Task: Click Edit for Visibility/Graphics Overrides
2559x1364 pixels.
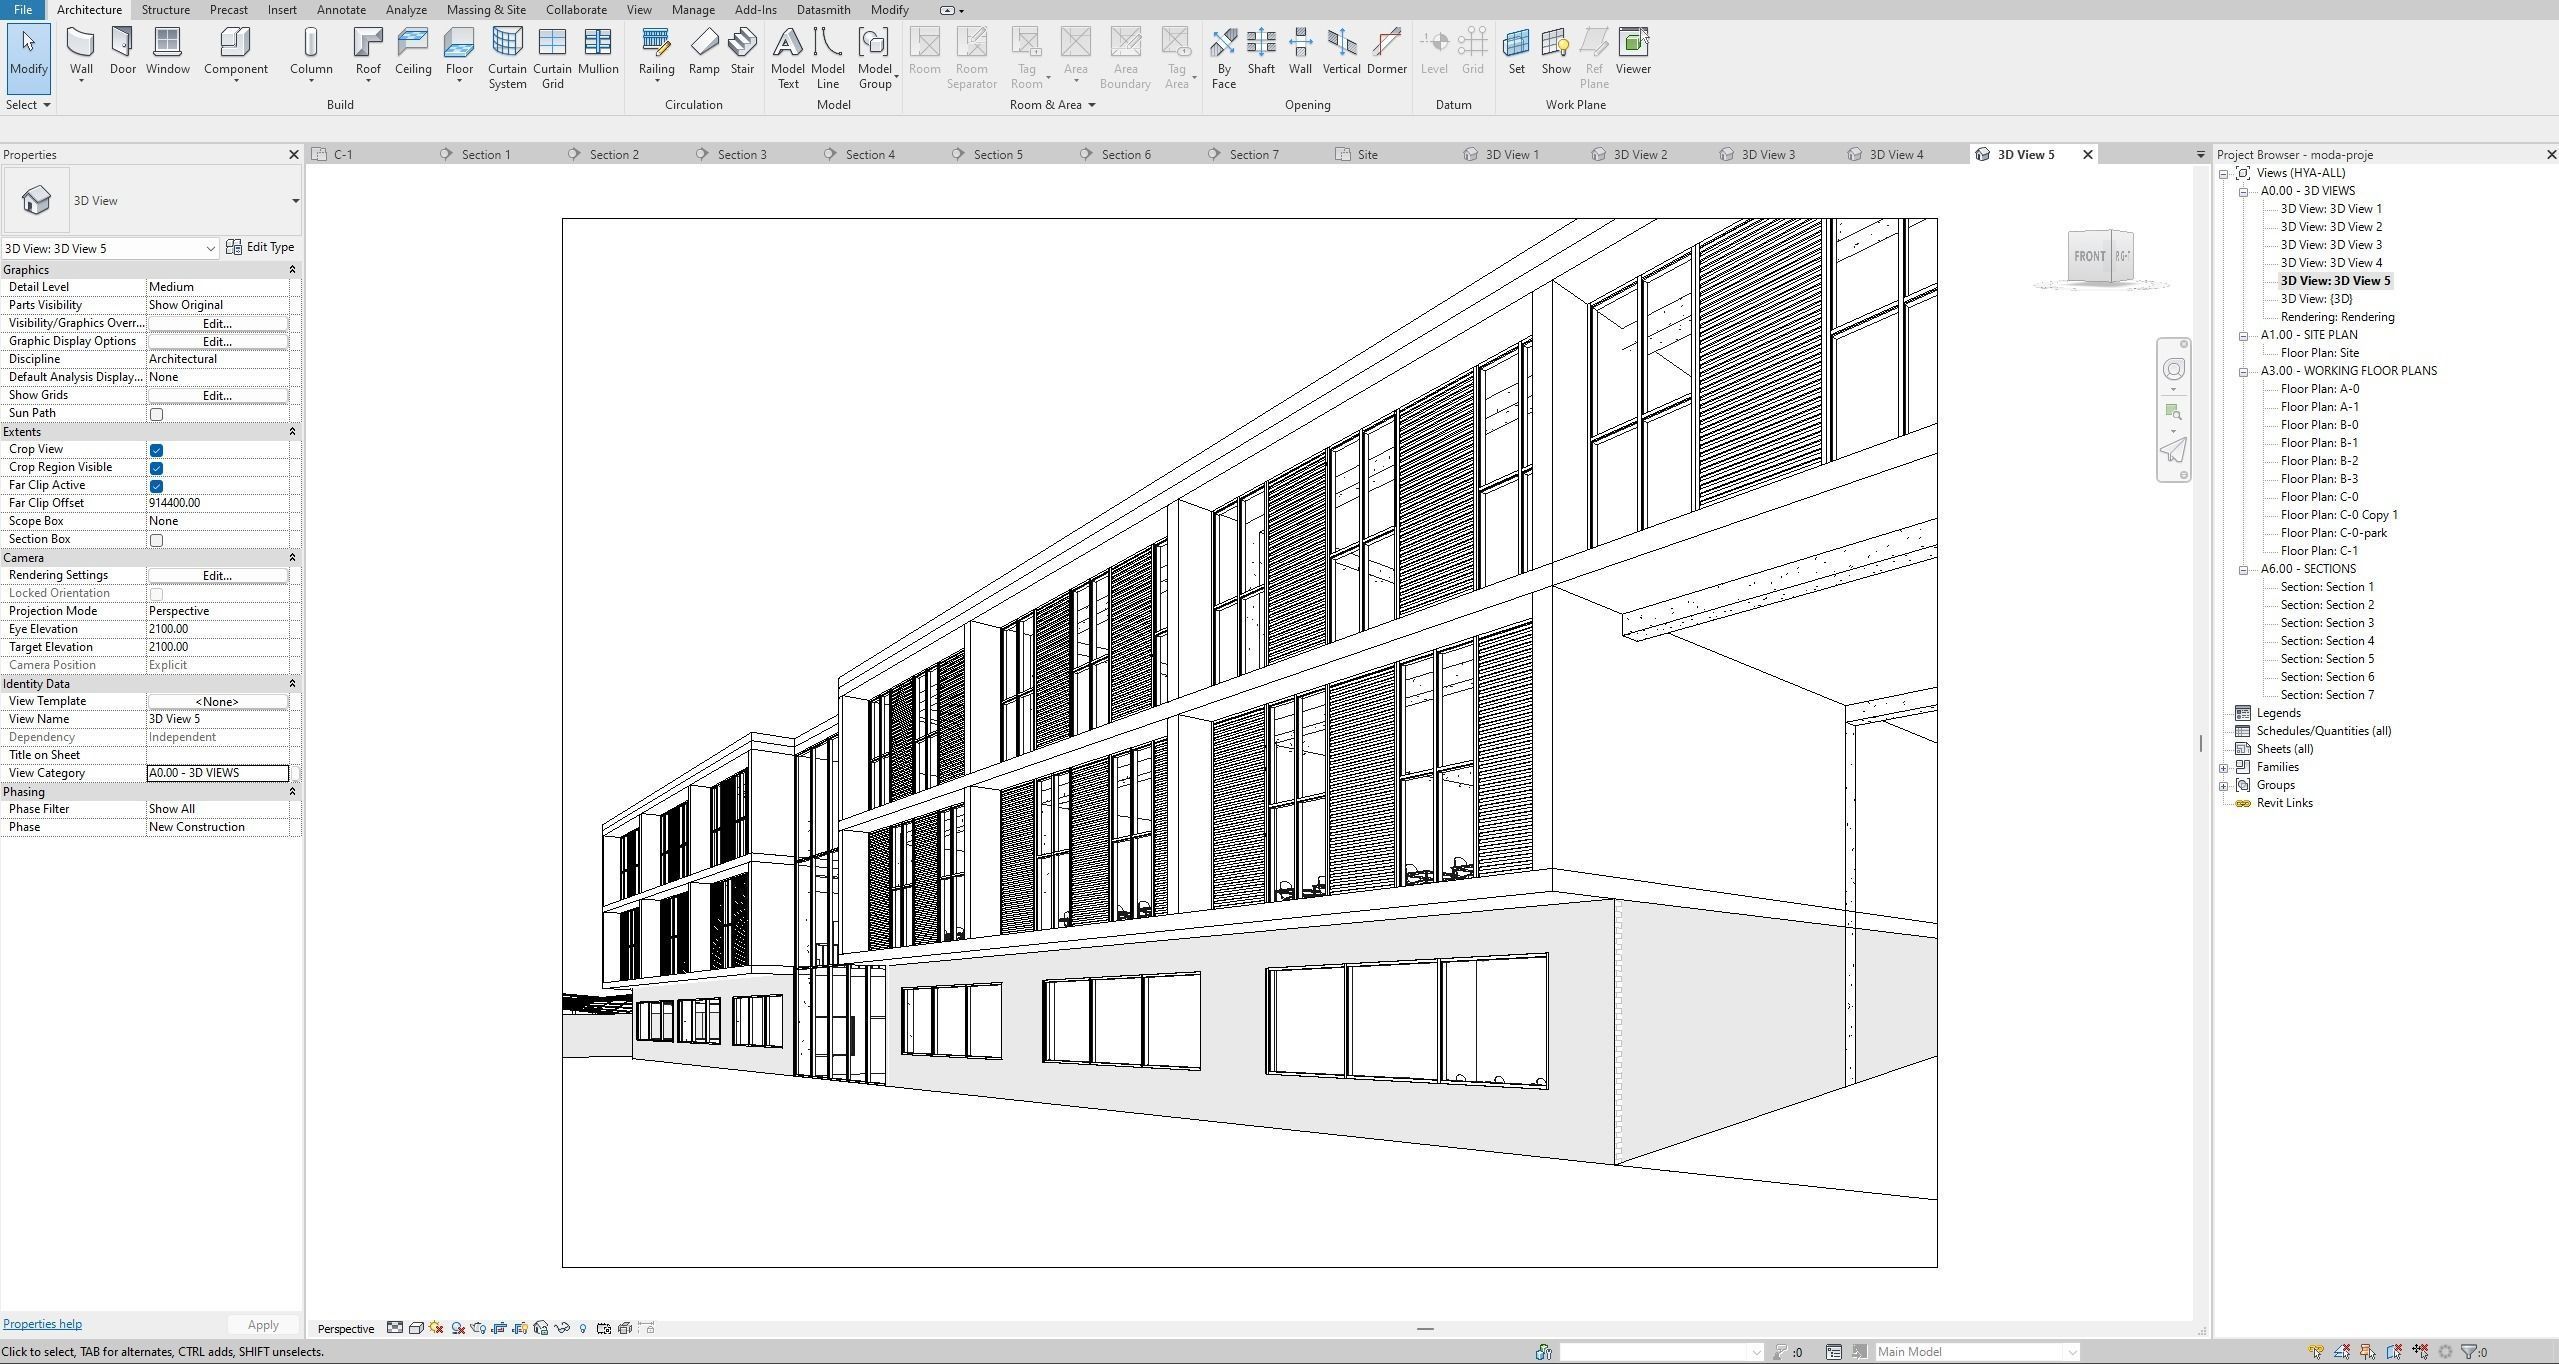Action: pos(217,324)
